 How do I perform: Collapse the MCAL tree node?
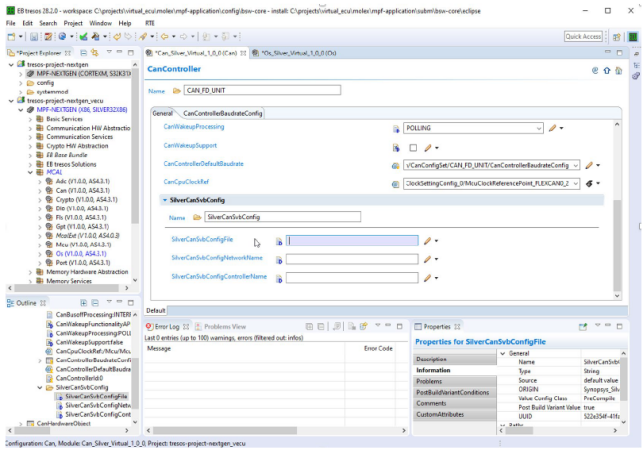(30, 173)
